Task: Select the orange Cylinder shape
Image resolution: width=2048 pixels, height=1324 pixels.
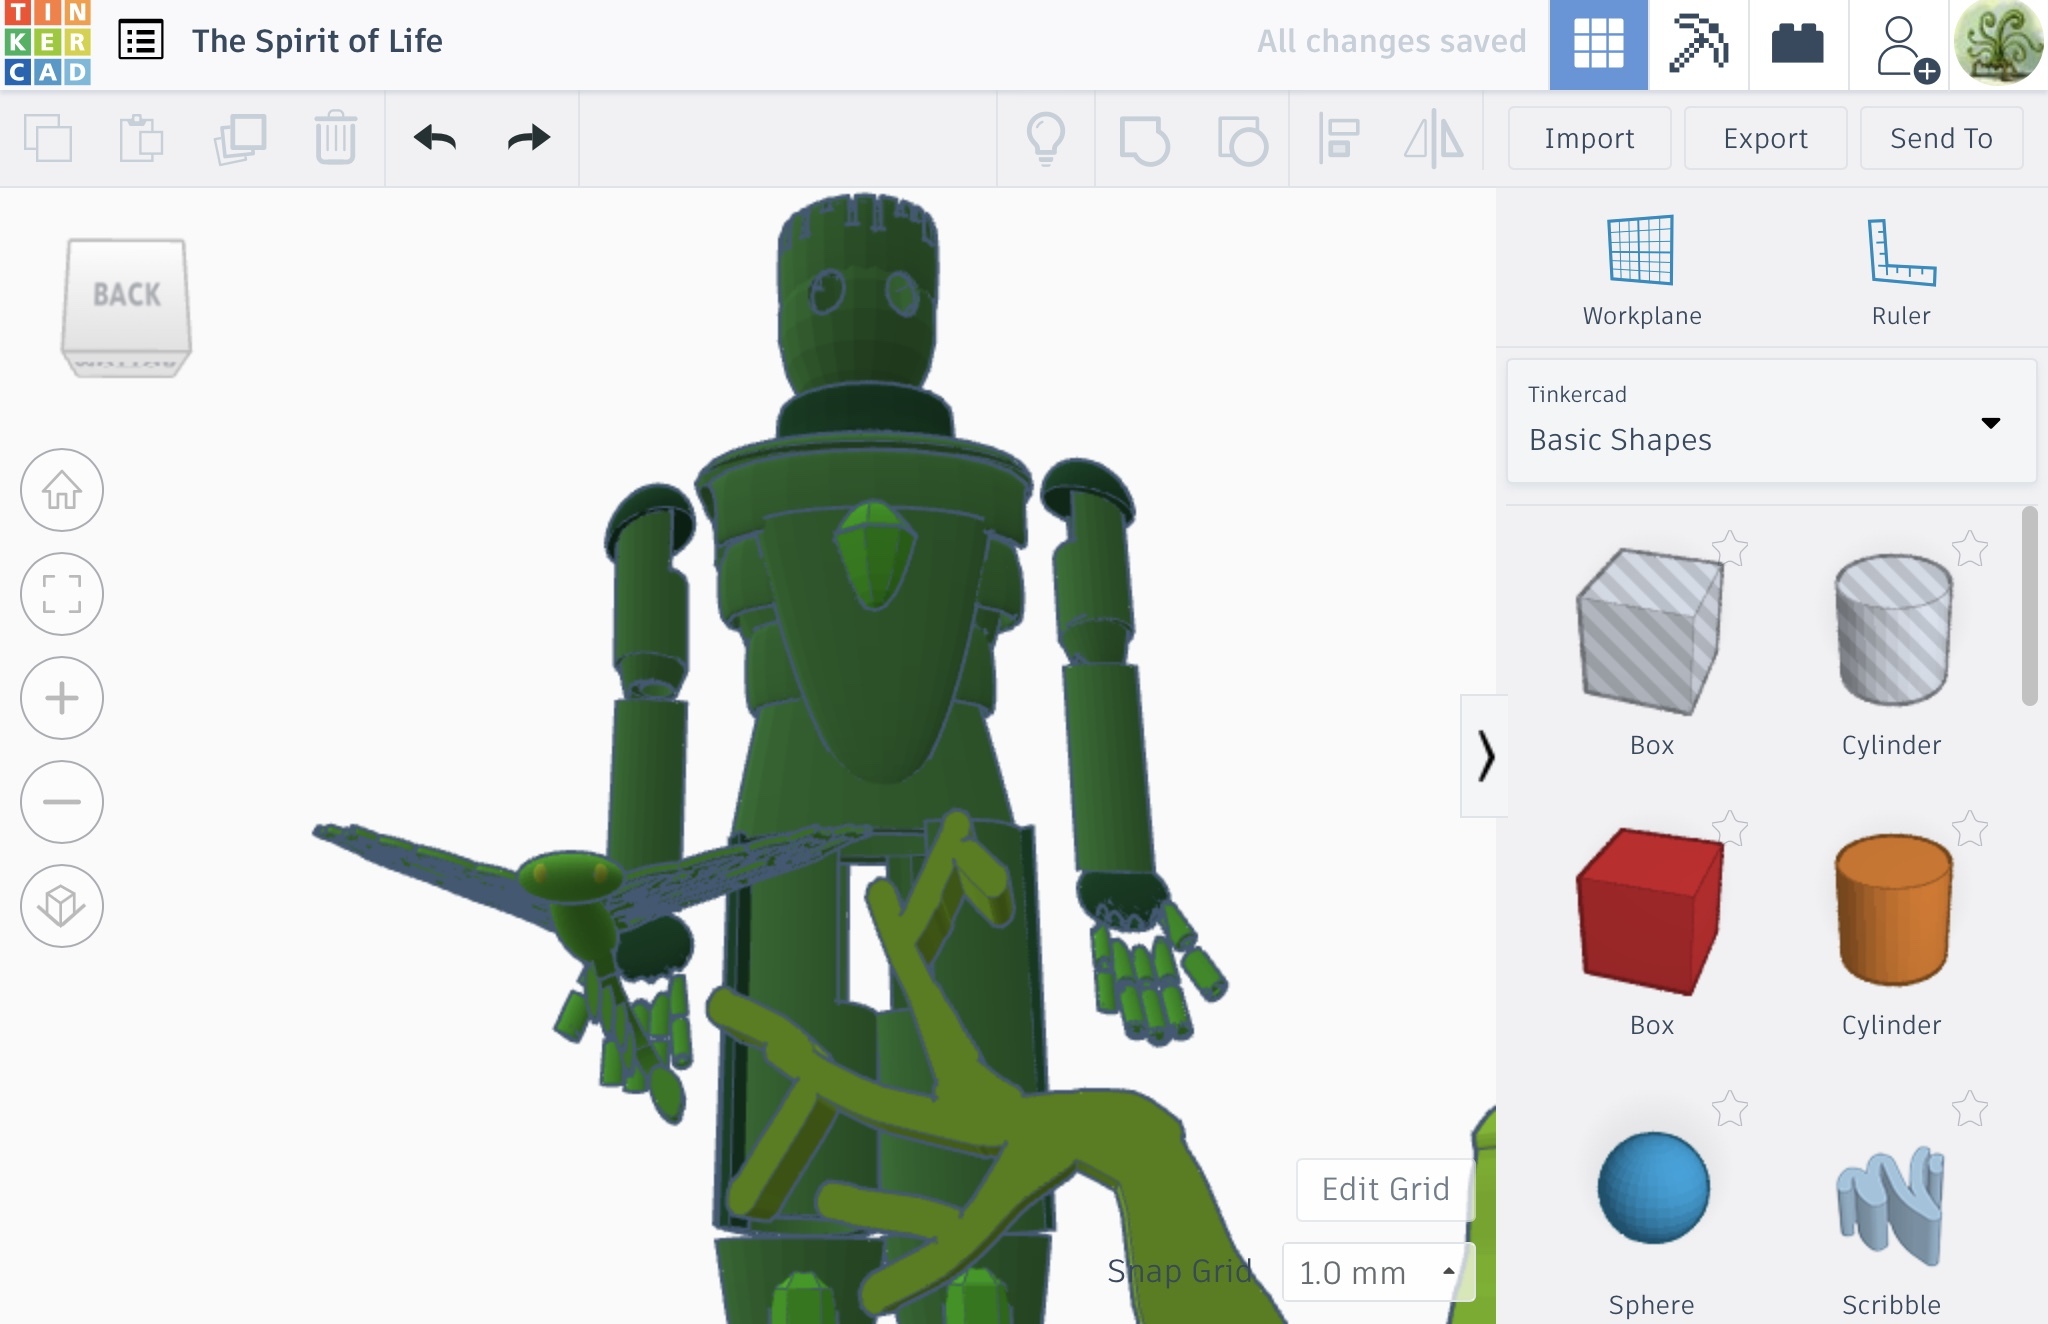Action: pyautogui.click(x=1893, y=911)
